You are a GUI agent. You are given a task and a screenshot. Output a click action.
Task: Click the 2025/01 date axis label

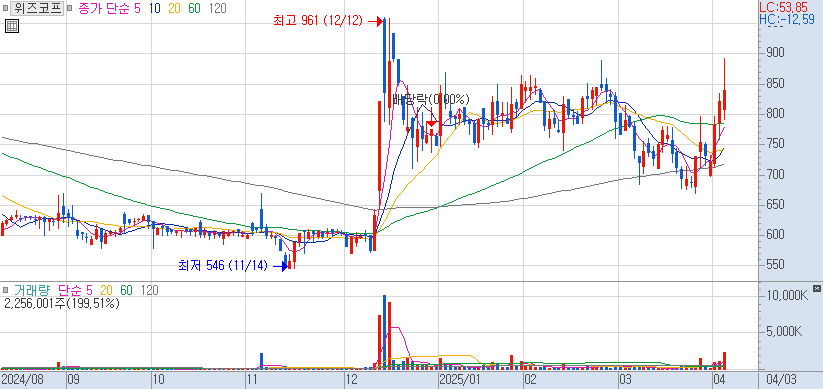click(461, 380)
